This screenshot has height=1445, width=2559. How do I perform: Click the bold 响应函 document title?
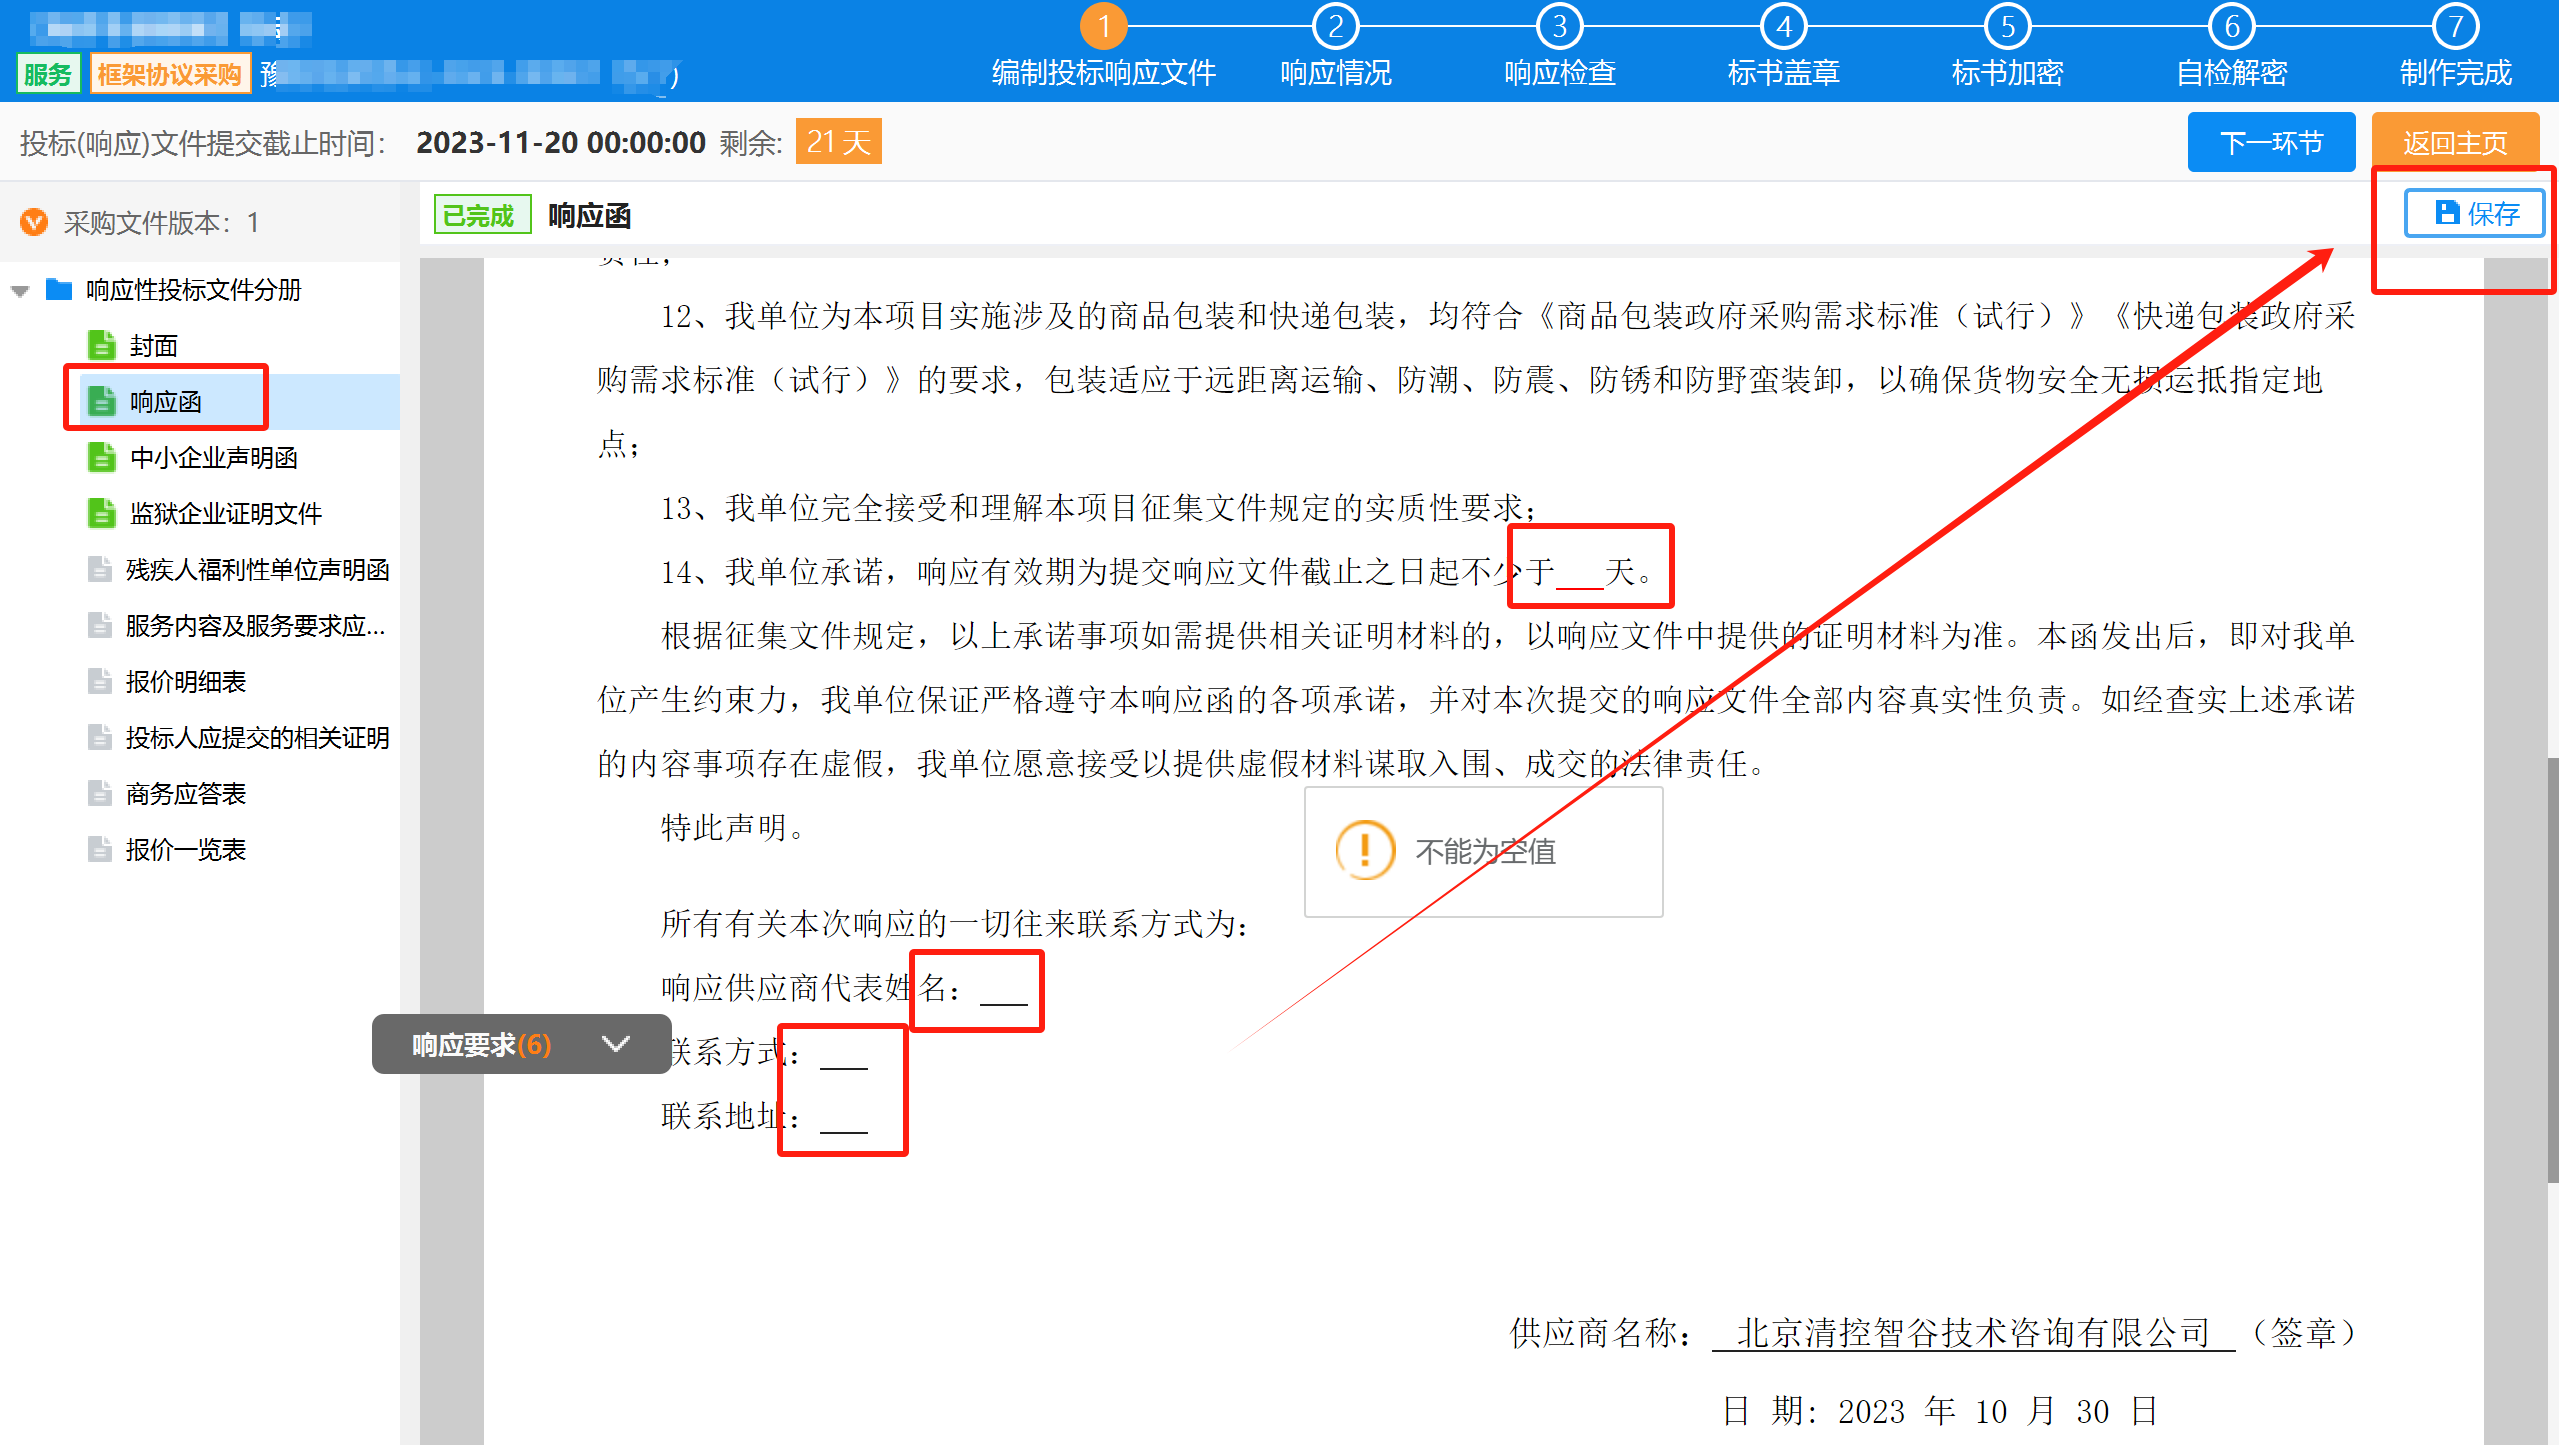coord(589,215)
